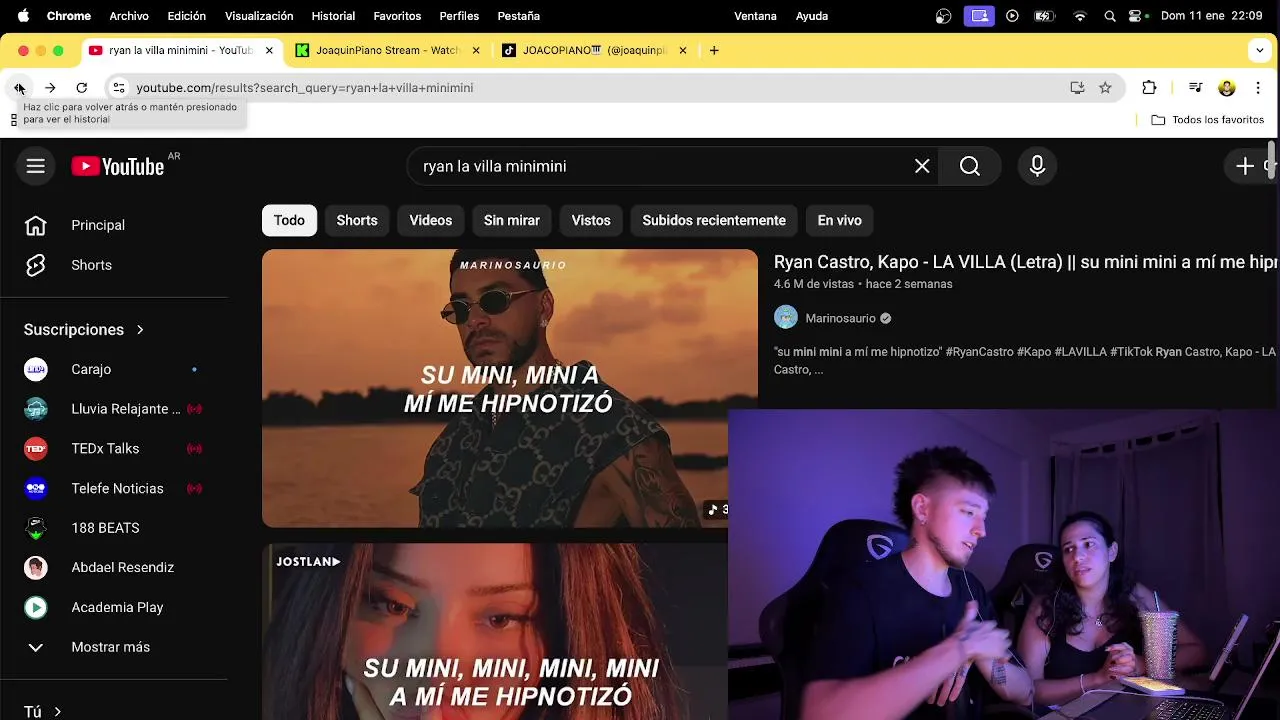Viewport: 1280px width, 720px height.
Task: Open the Favoritos menu
Action: pos(397,16)
